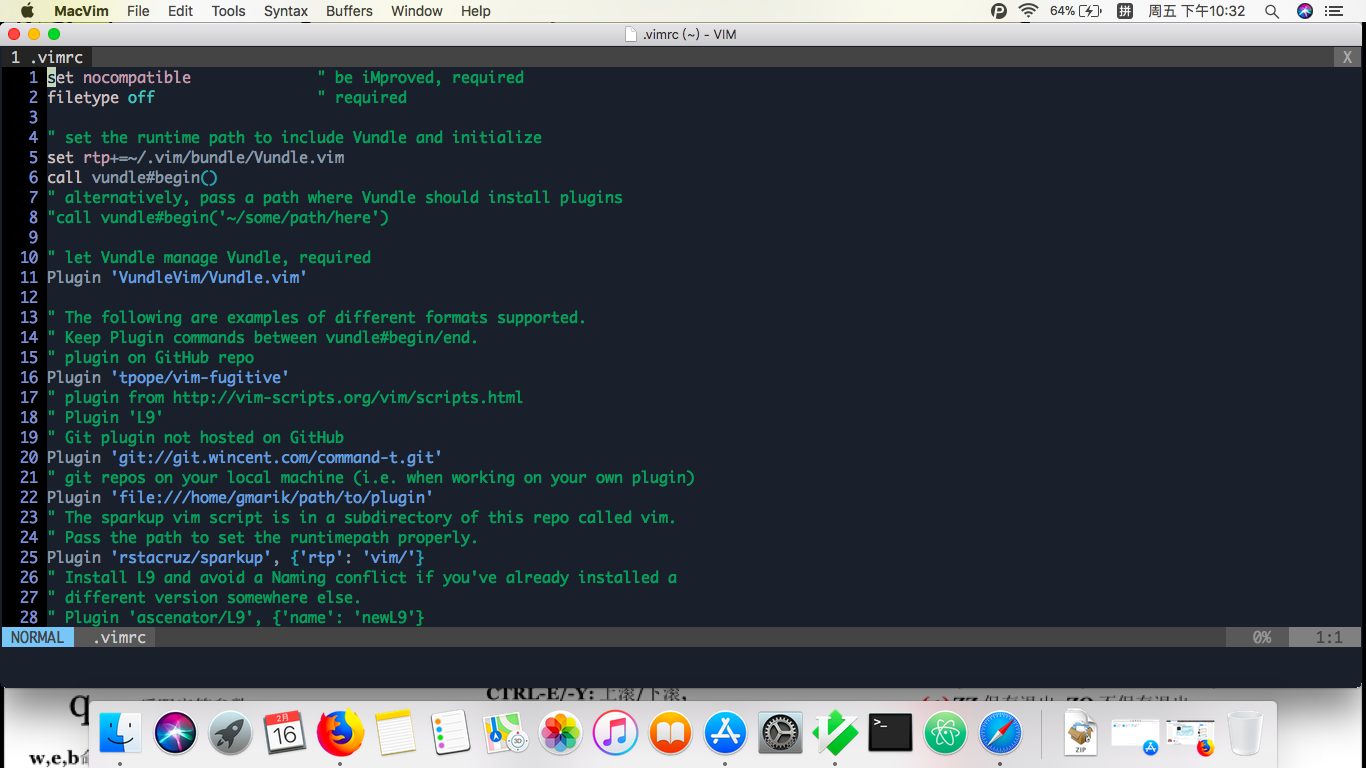Viewport: 1366px width, 768px height.
Task: Open the App Store in Dock
Action: coord(725,733)
